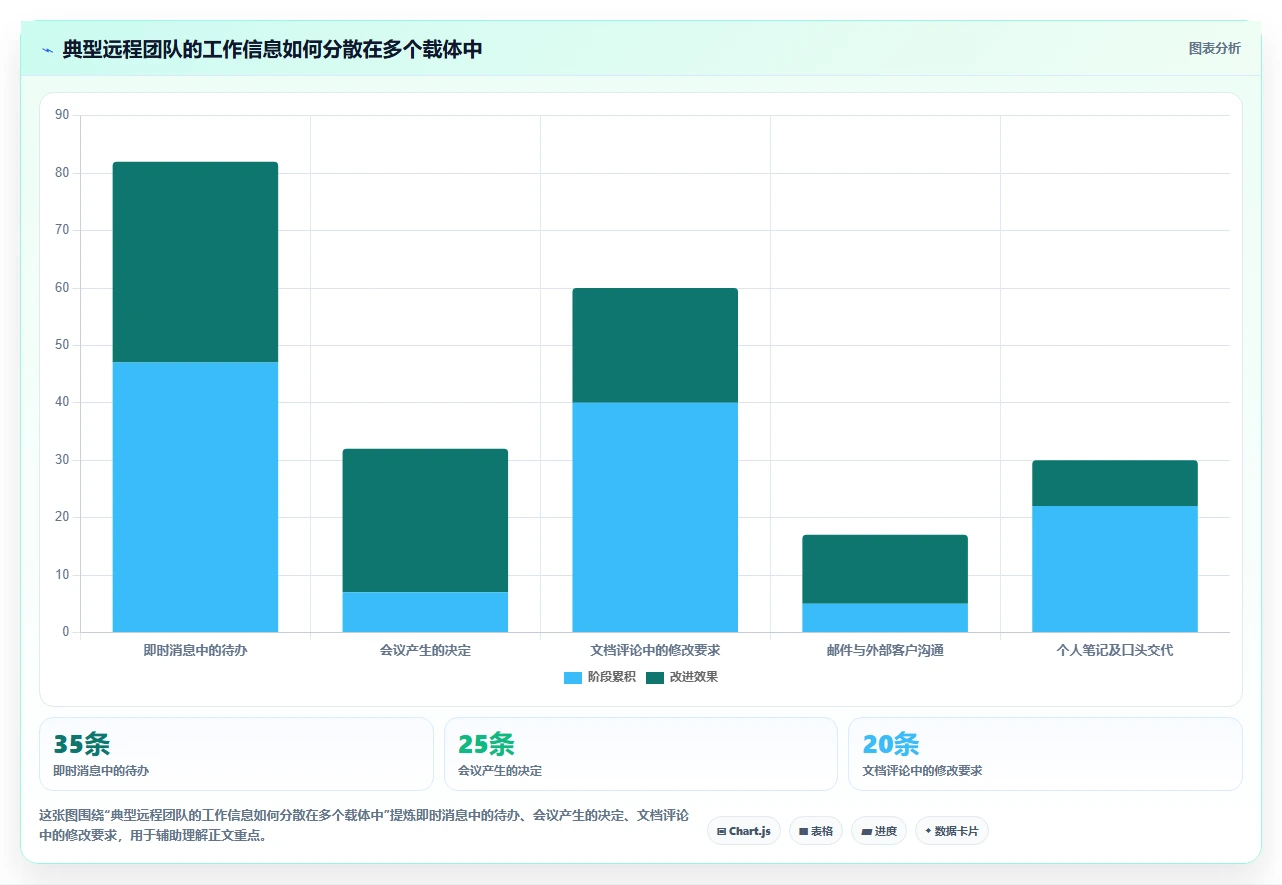This screenshot has height=885, width=1282.
Task: Select the 表格 tag chip
Action: [816, 831]
